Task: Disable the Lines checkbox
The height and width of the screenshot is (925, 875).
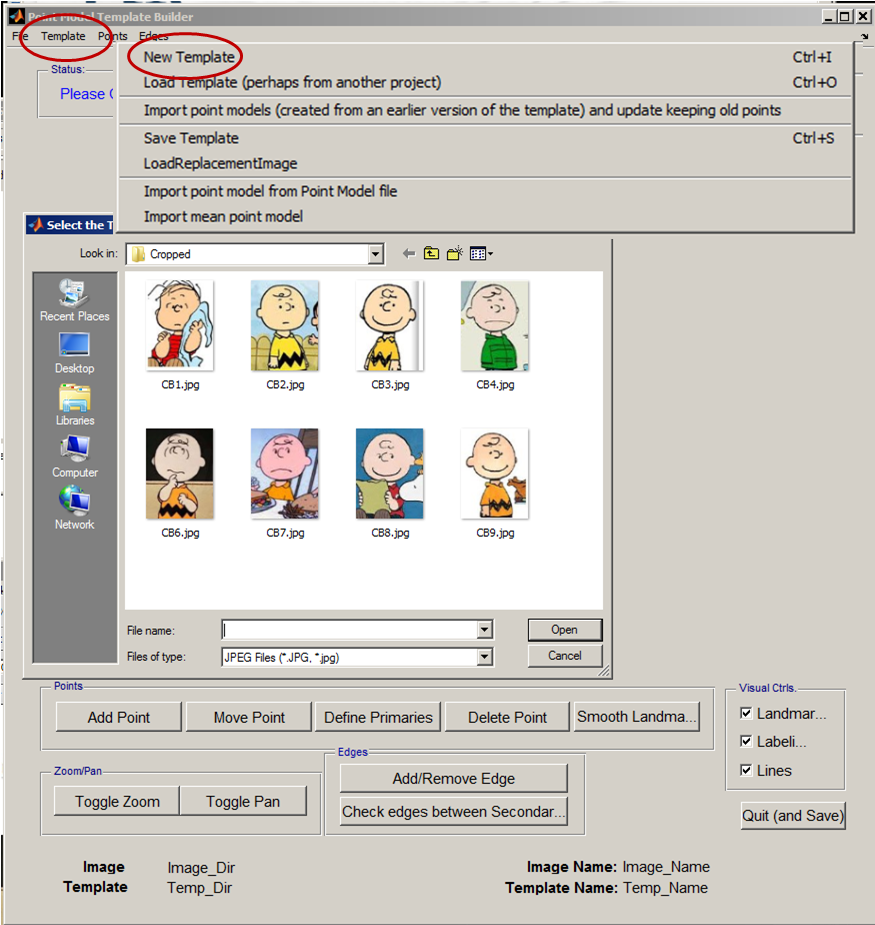Action: point(746,770)
